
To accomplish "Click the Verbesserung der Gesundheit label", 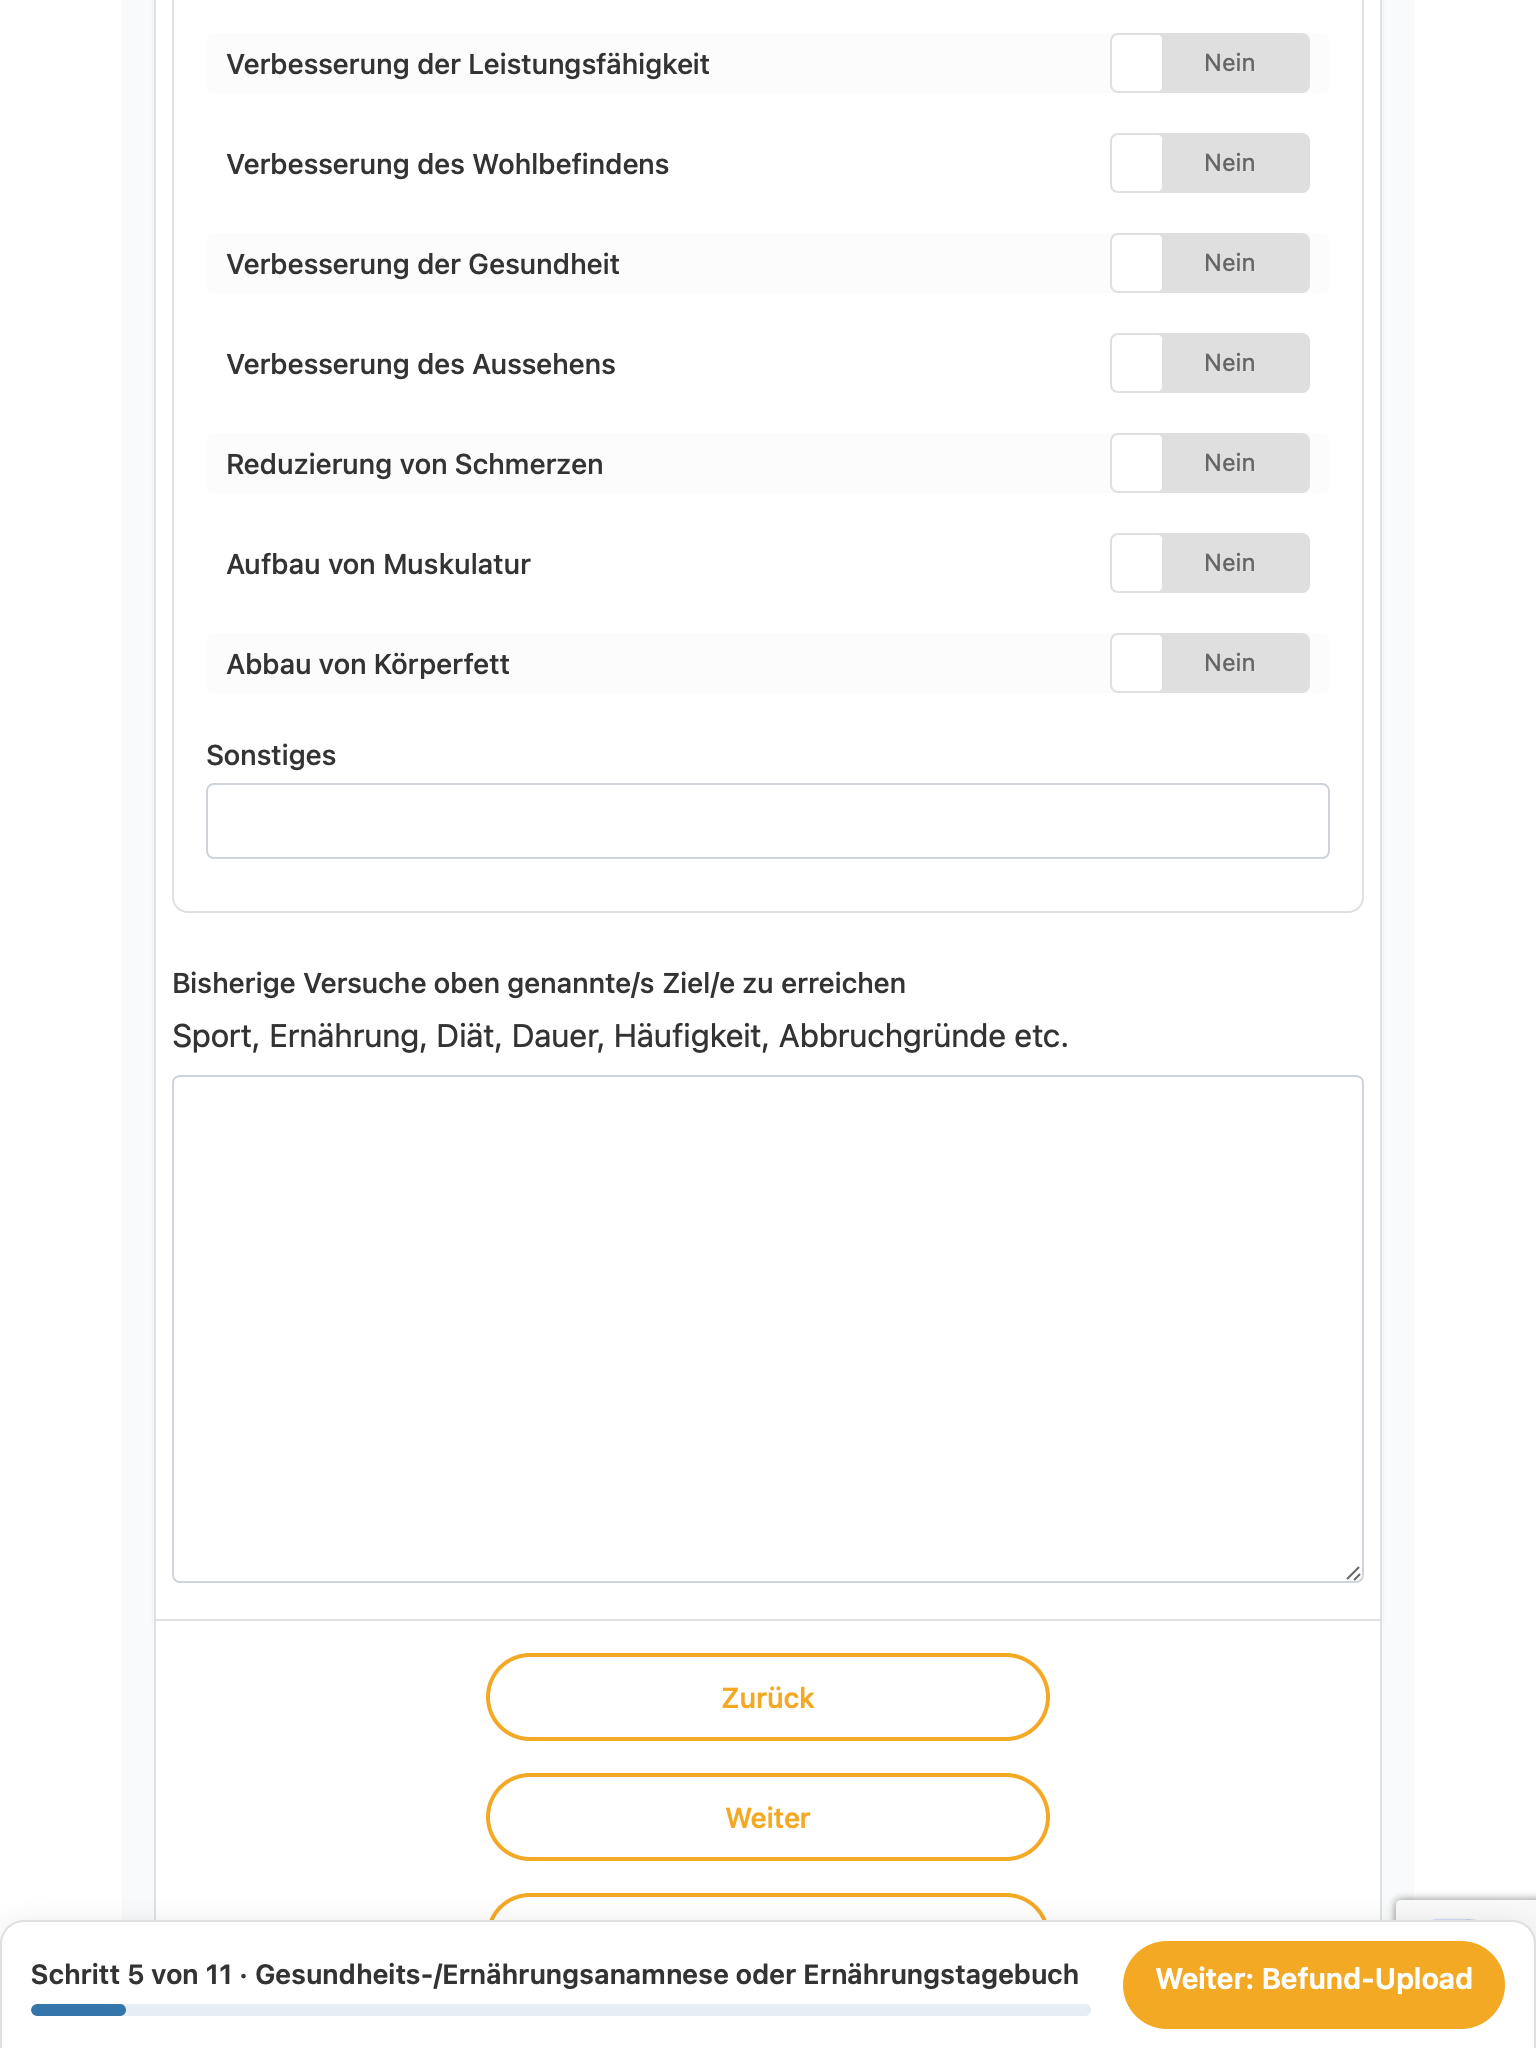I will coord(423,264).
